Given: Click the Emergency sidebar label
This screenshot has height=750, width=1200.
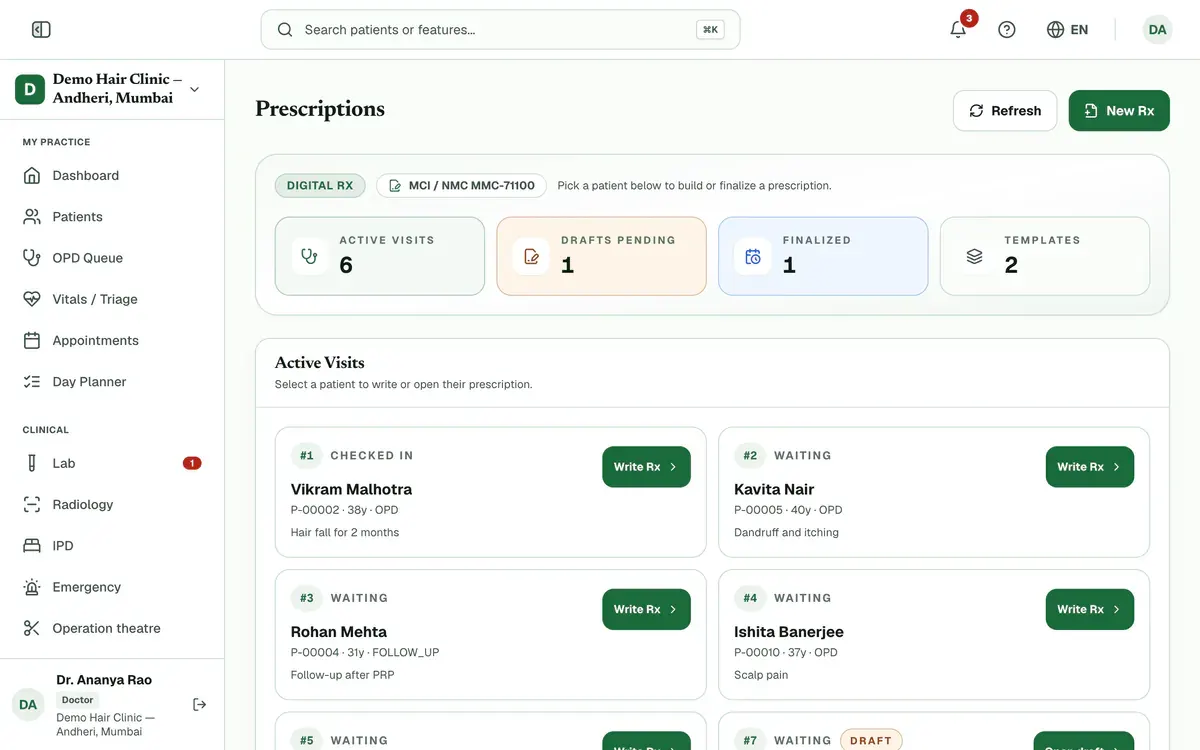Looking at the screenshot, I should pyautogui.click(x=87, y=588).
